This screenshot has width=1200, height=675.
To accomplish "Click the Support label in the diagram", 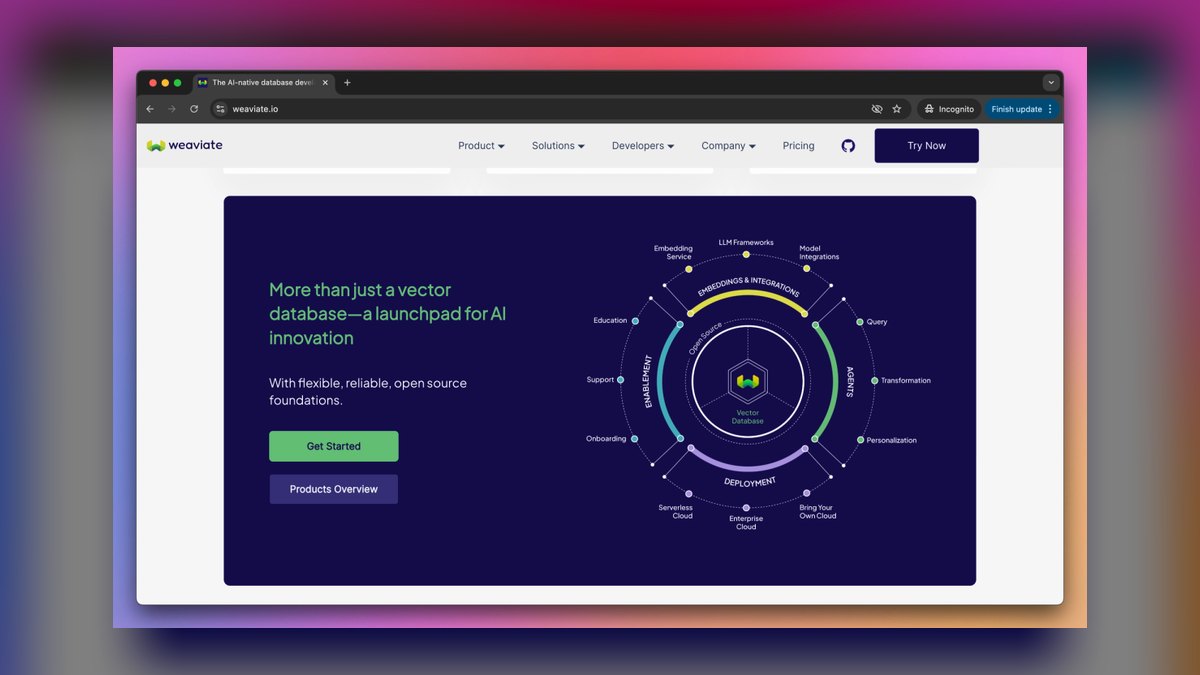I will coord(600,380).
